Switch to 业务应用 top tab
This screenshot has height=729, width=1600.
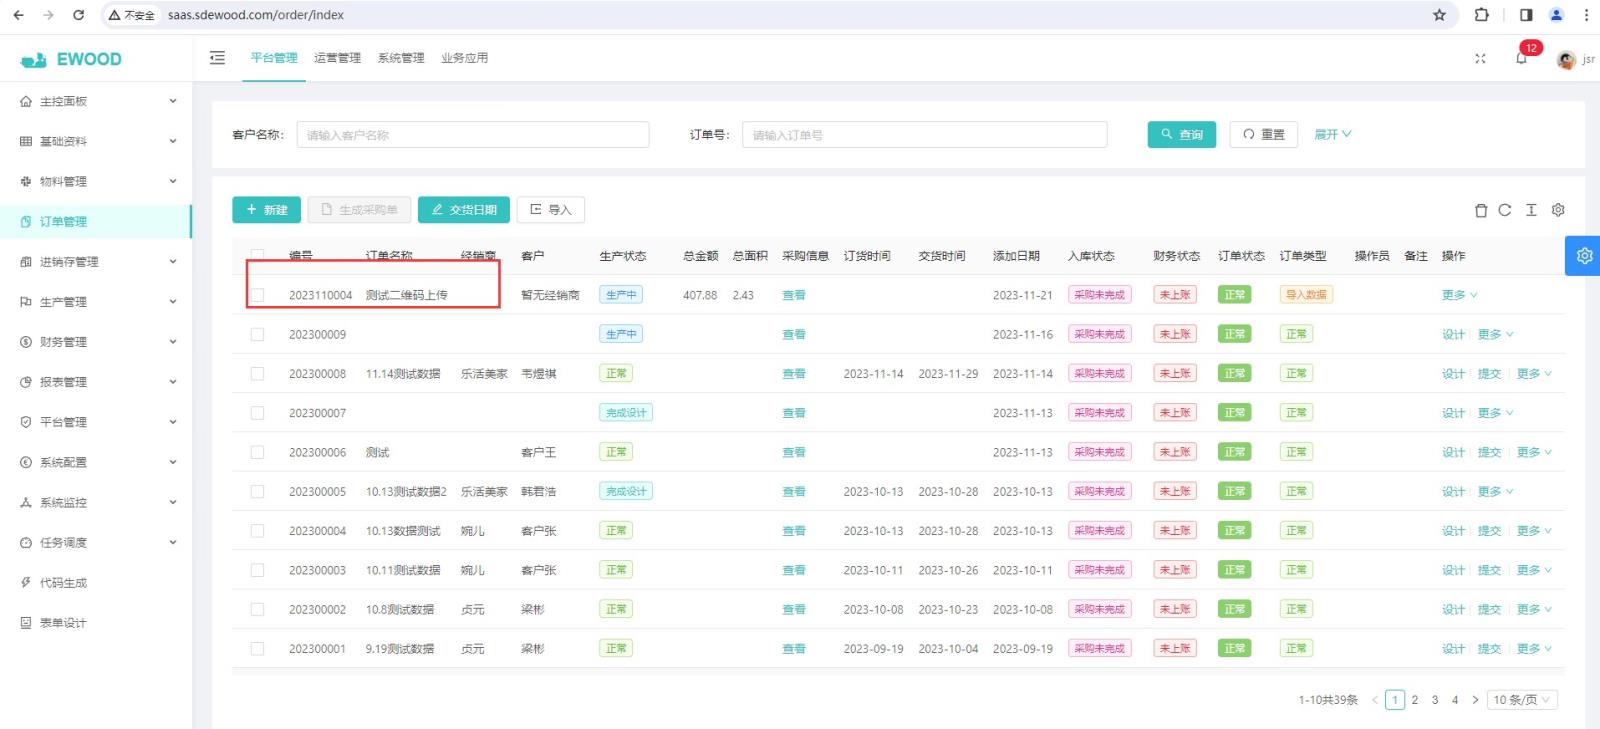pyautogui.click(x=464, y=58)
